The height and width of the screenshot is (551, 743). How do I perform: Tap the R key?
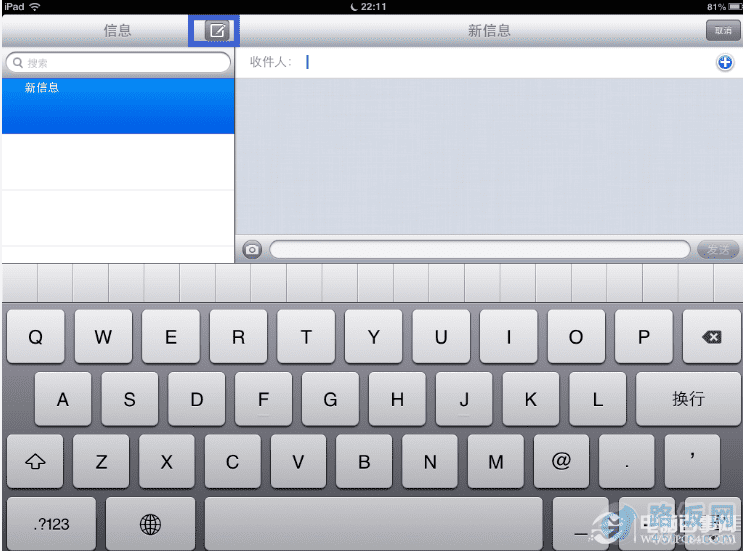[238, 337]
